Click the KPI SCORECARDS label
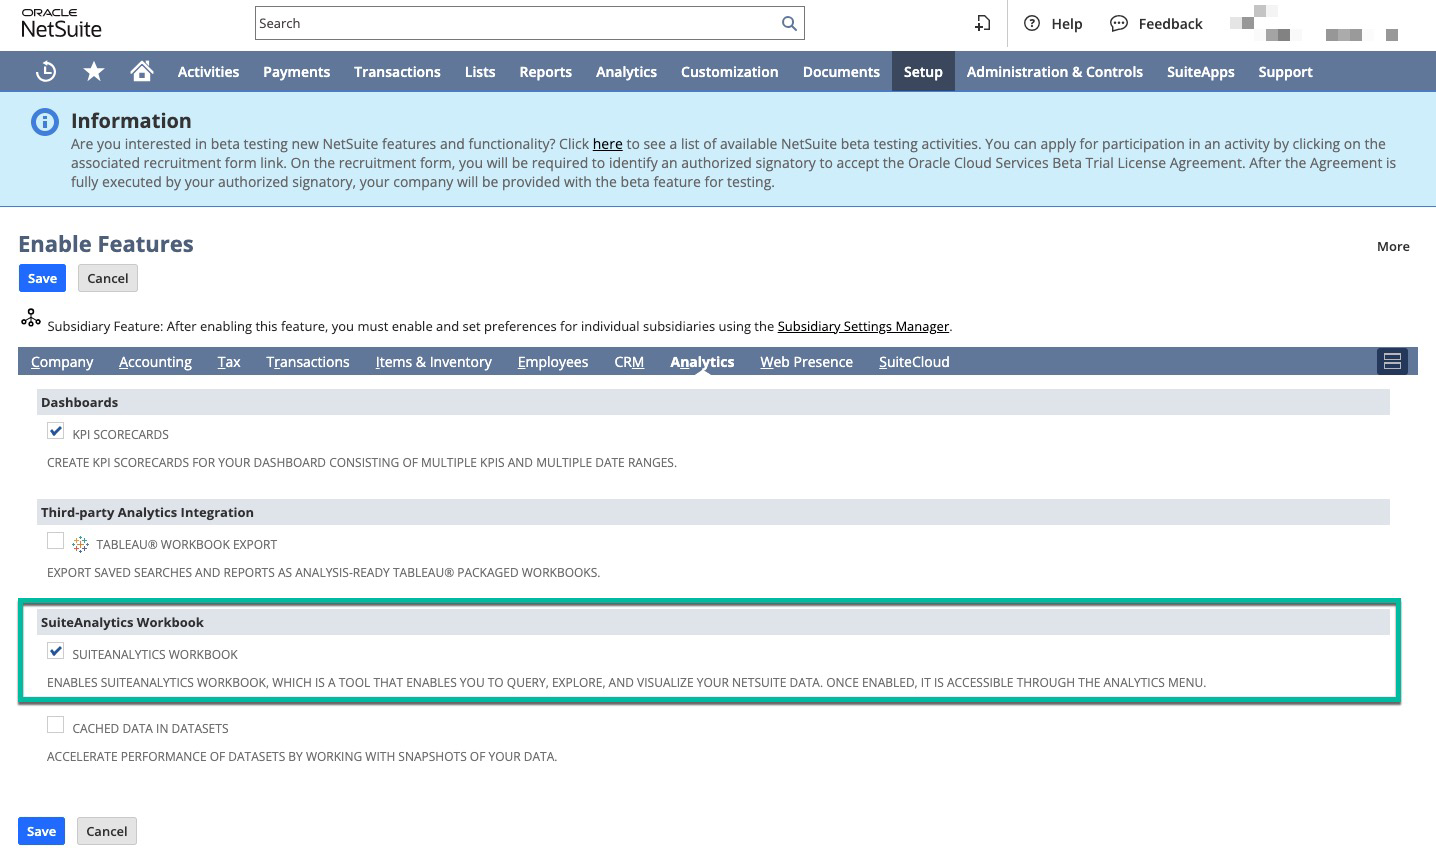The width and height of the screenshot is (1436, 863). [x=120, y=434]
